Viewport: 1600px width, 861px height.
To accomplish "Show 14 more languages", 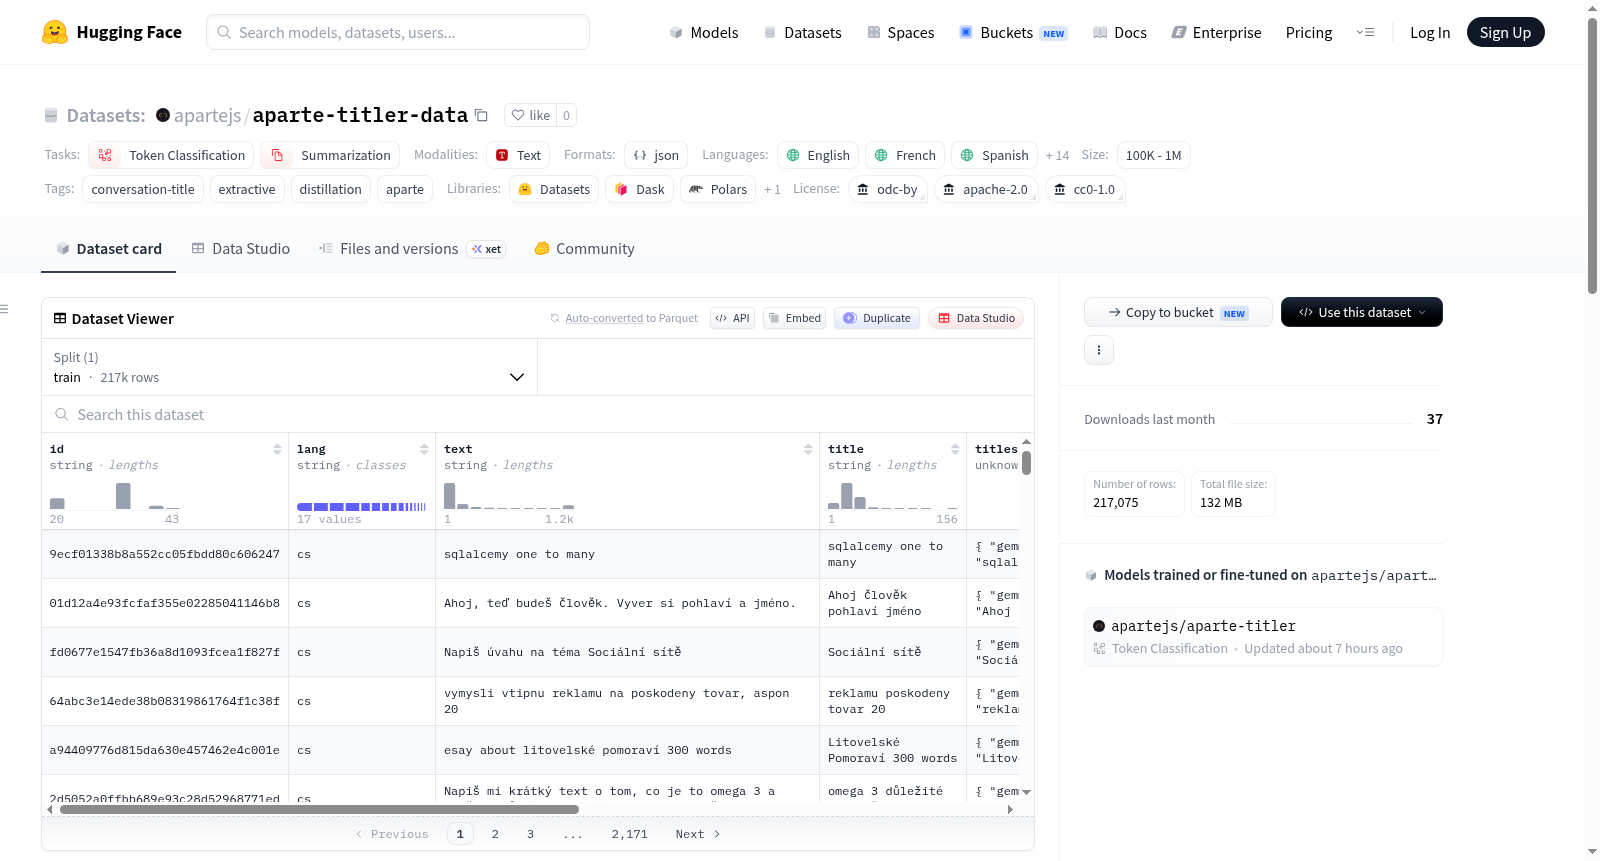I will coord(1057,155).
